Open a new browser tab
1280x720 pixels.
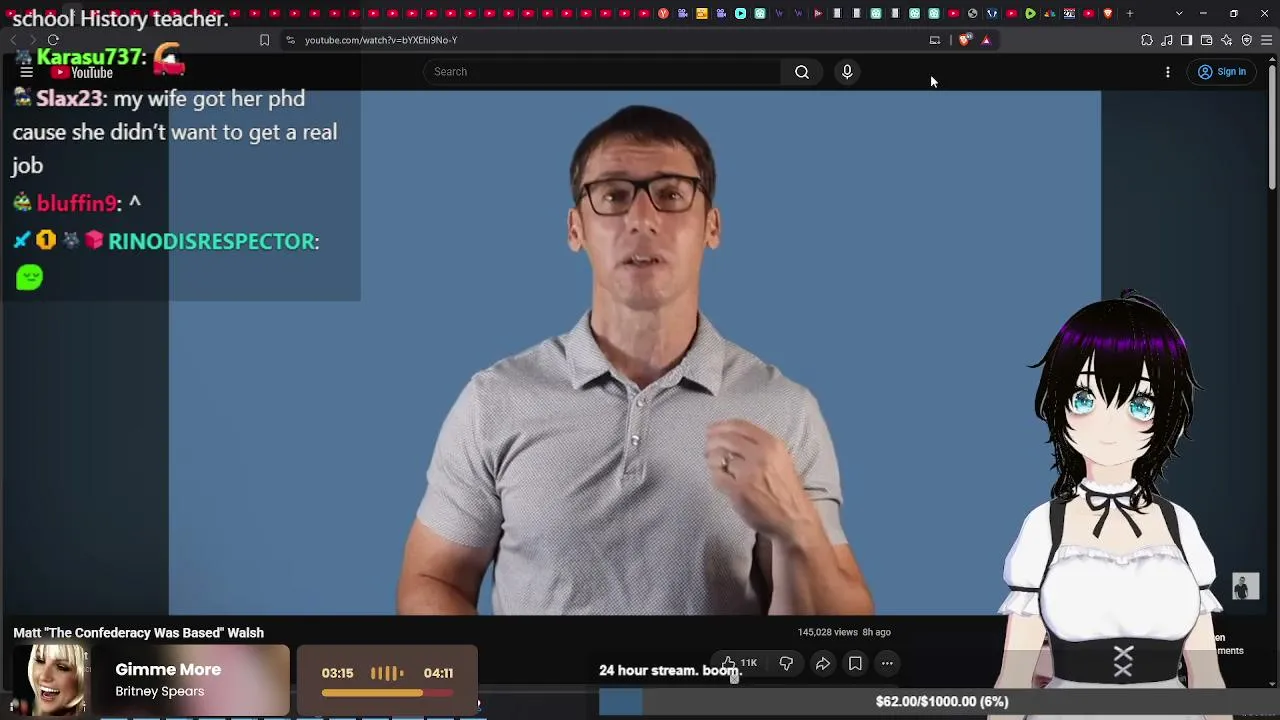[1130, 13]
